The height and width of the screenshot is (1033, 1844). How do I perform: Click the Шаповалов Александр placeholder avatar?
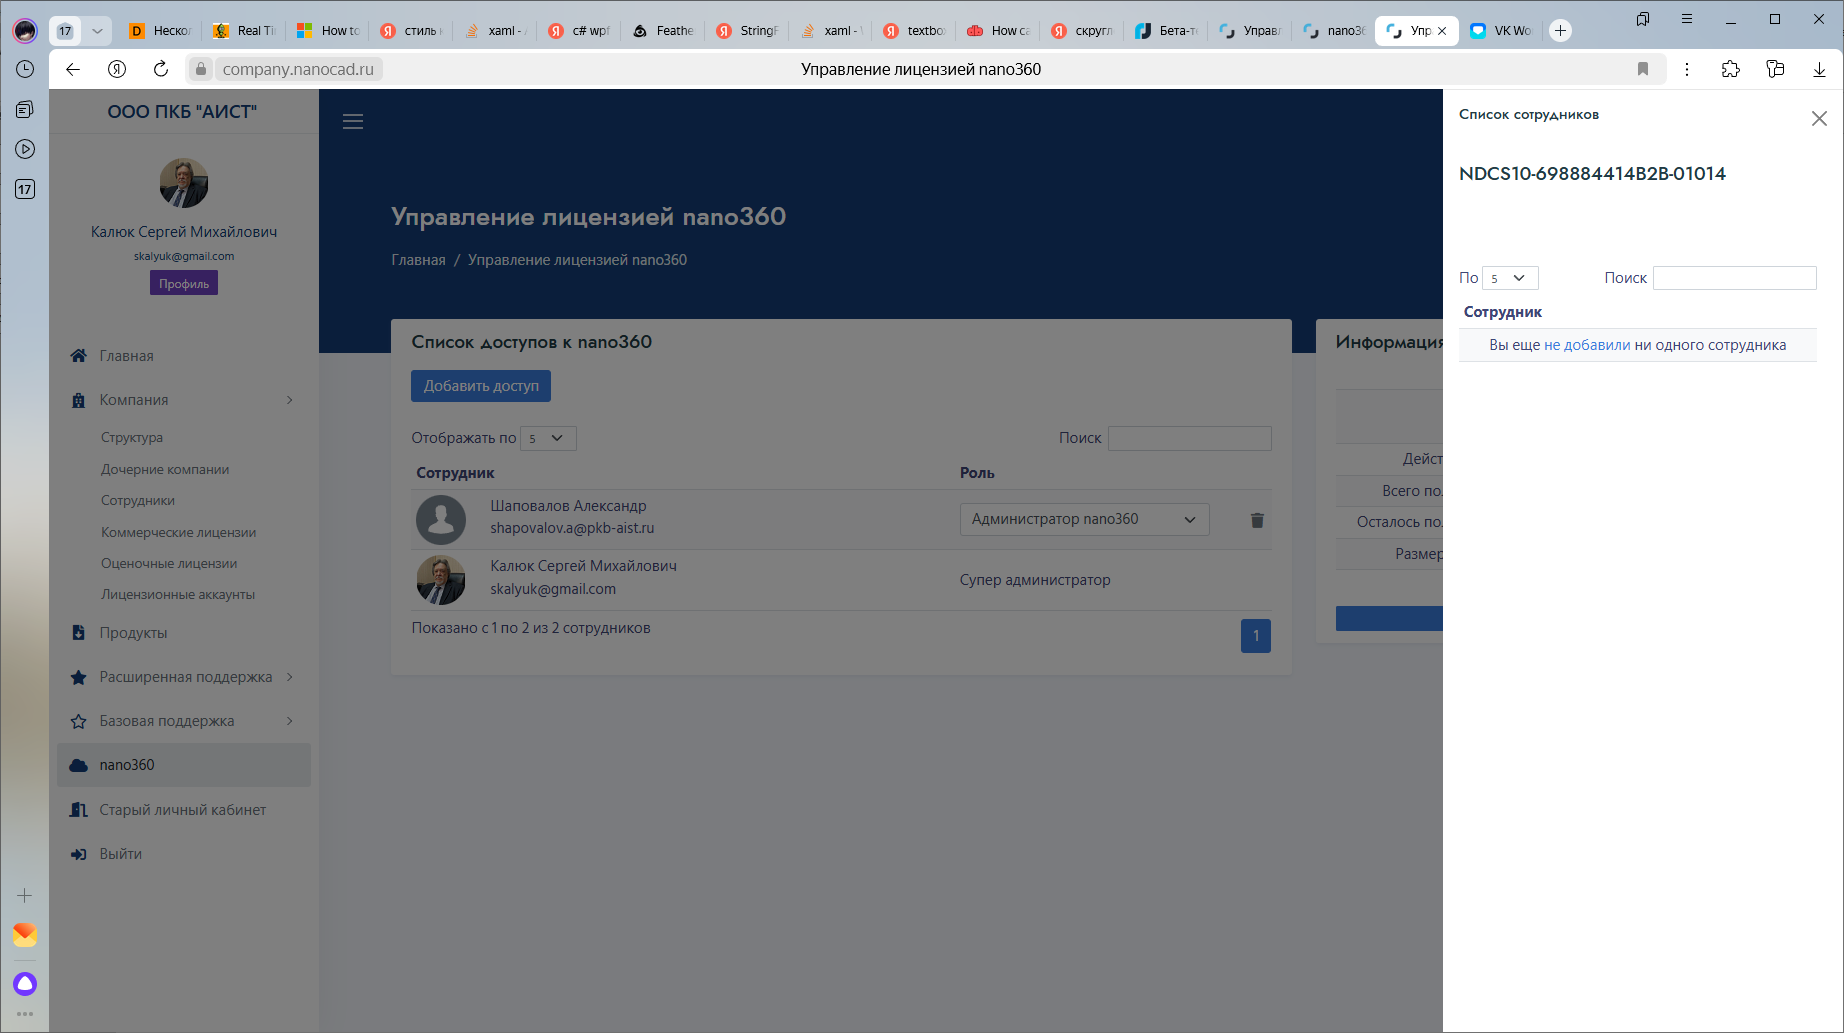click(441, 519)
